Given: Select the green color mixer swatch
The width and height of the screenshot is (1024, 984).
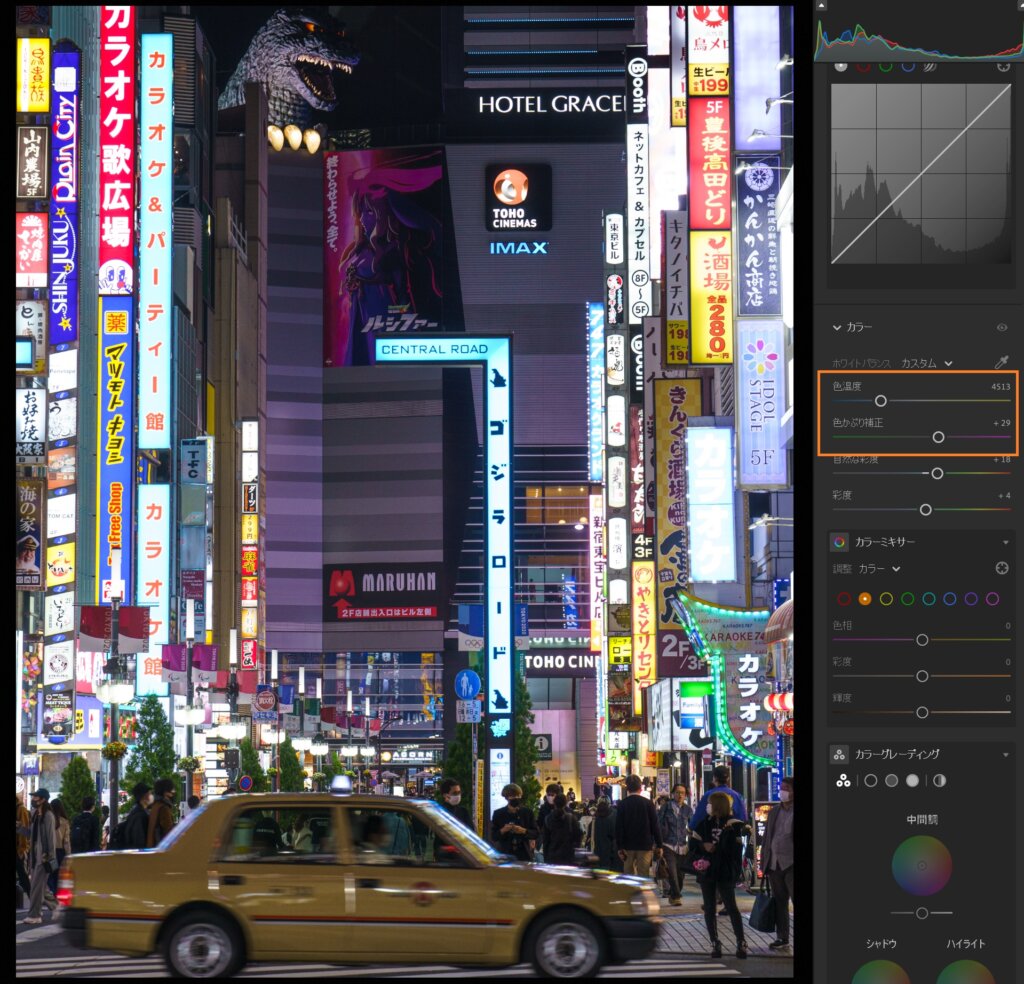Looking at the screenshot, I should tap(907, 599).
